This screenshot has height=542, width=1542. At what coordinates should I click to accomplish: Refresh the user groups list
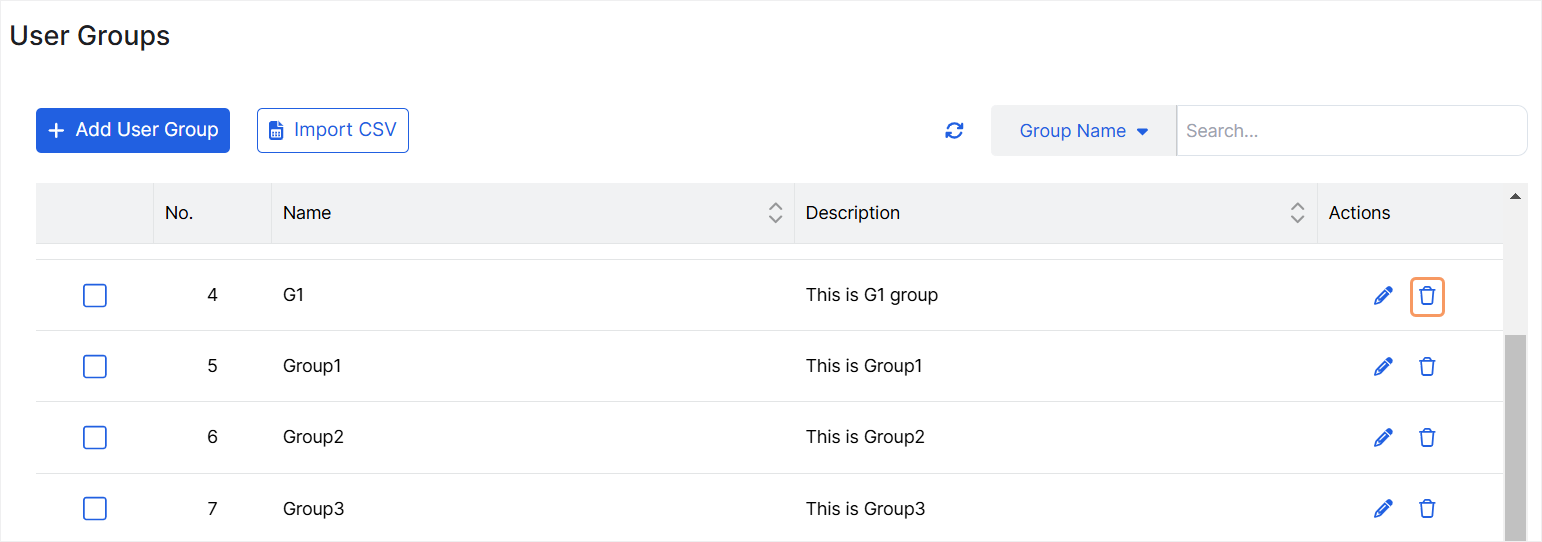954,131
